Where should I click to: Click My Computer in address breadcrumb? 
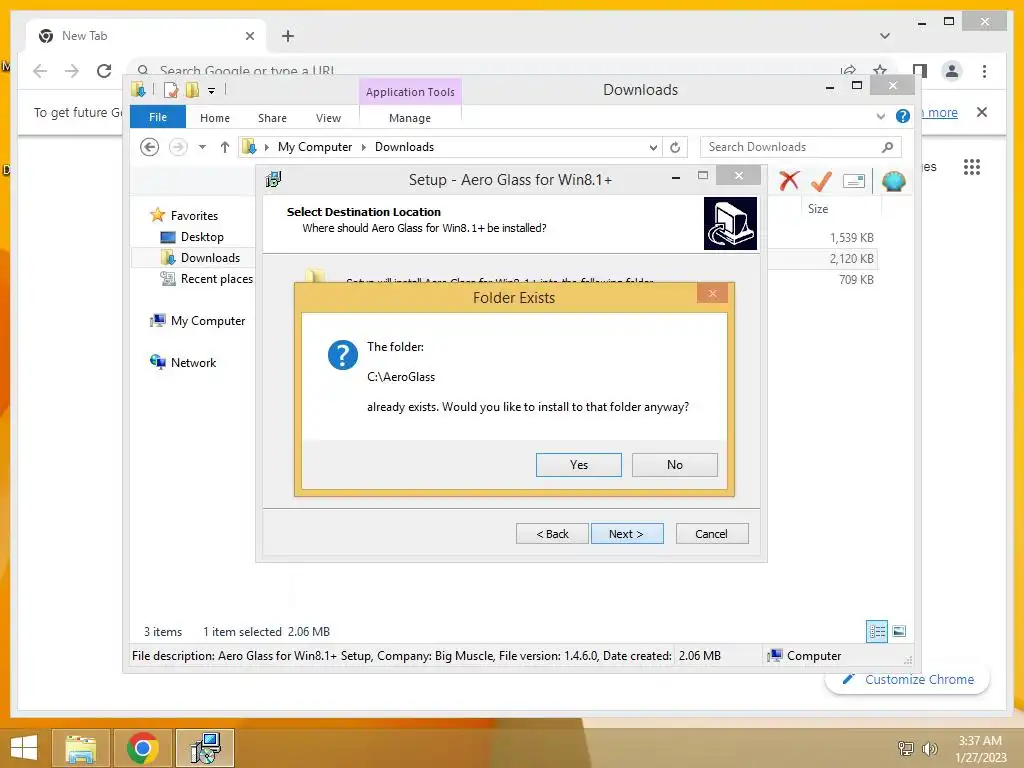coord(315,147)
